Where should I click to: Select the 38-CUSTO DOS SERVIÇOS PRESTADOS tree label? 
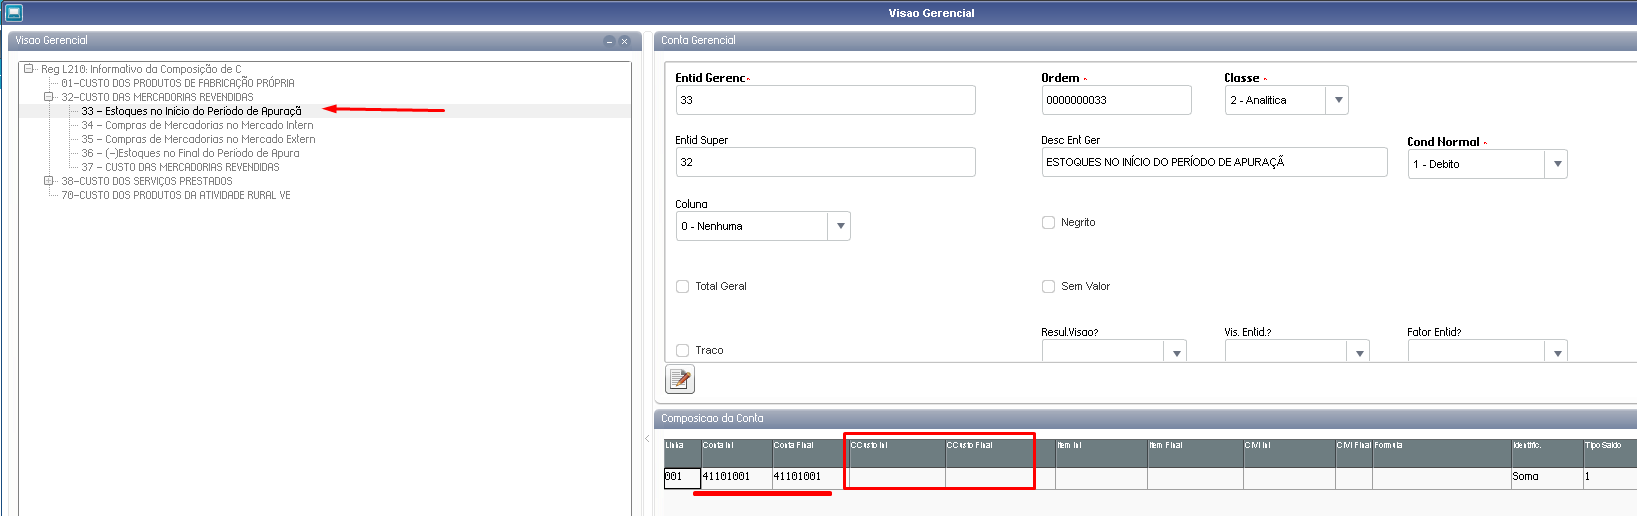pyautogui.click(x=146, y=181)
